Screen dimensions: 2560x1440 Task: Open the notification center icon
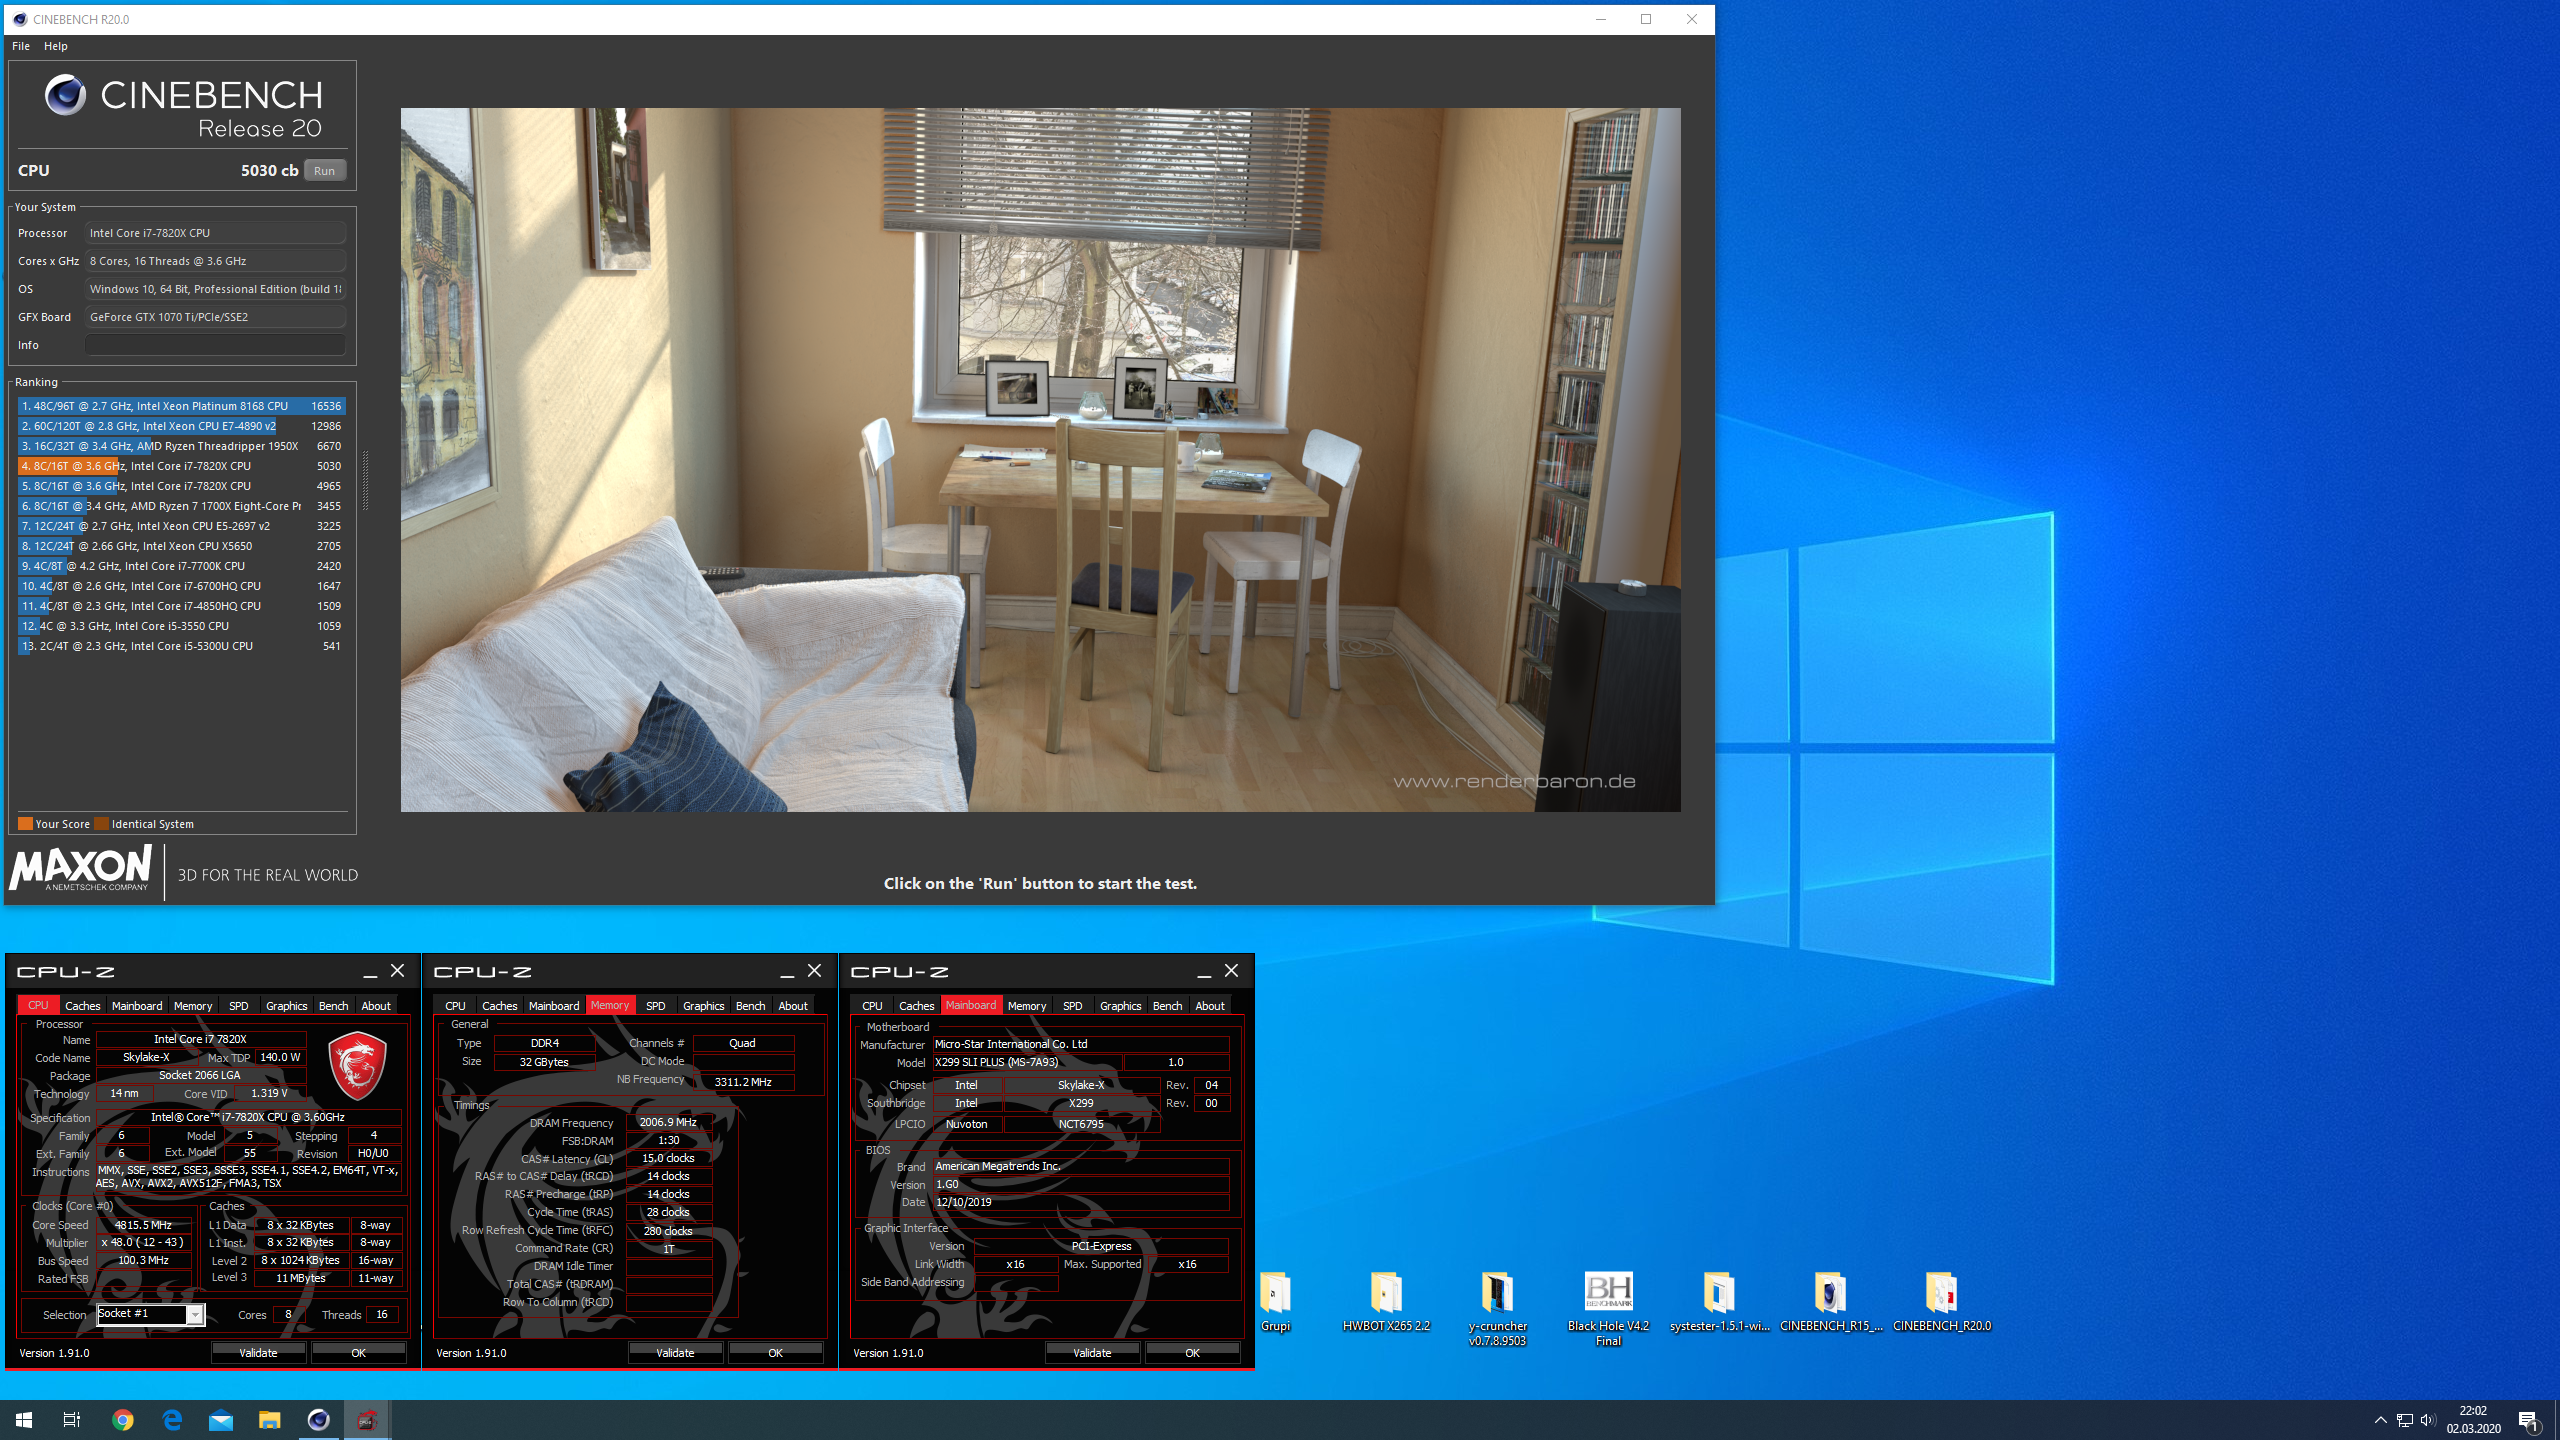pos(2529,1419)
